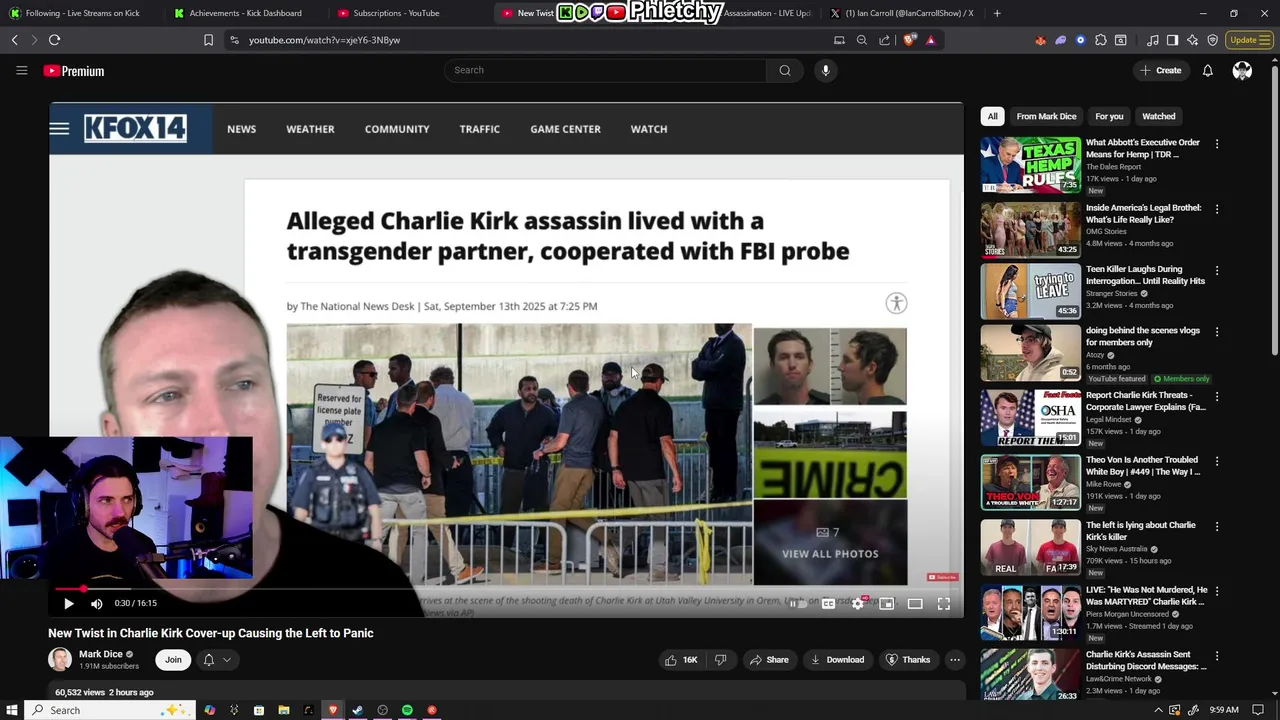Focus the YouTube search field
The height and width of the screenshot is (720, 1280).
coord(605,70)
